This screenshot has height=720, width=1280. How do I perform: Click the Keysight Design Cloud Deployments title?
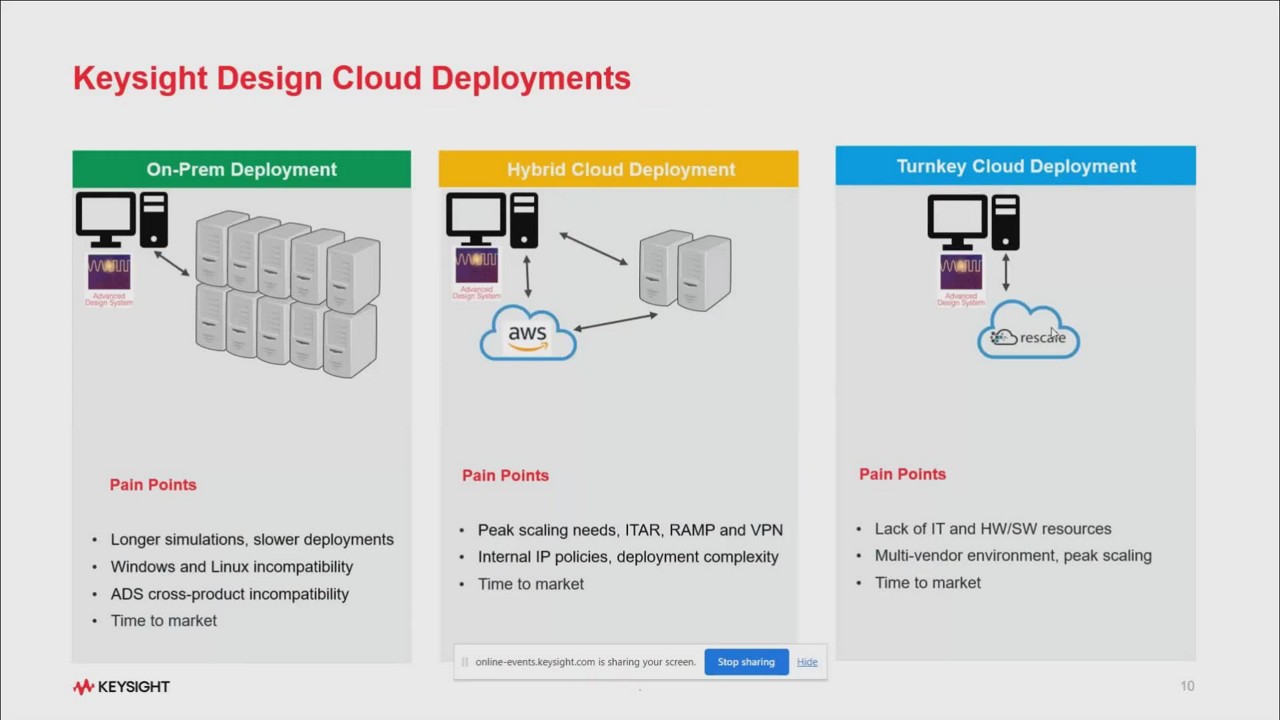(352, 78)
